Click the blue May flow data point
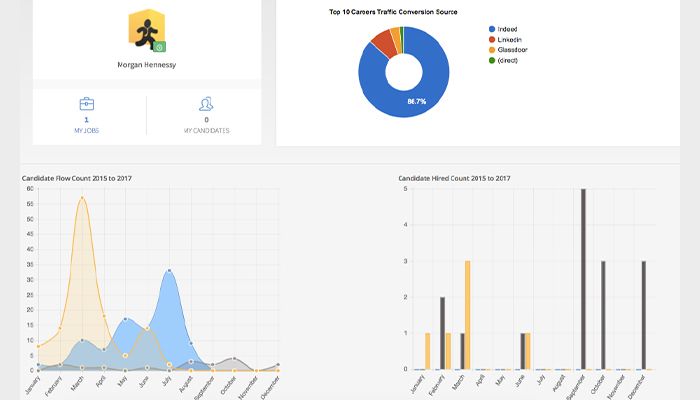 125,319
